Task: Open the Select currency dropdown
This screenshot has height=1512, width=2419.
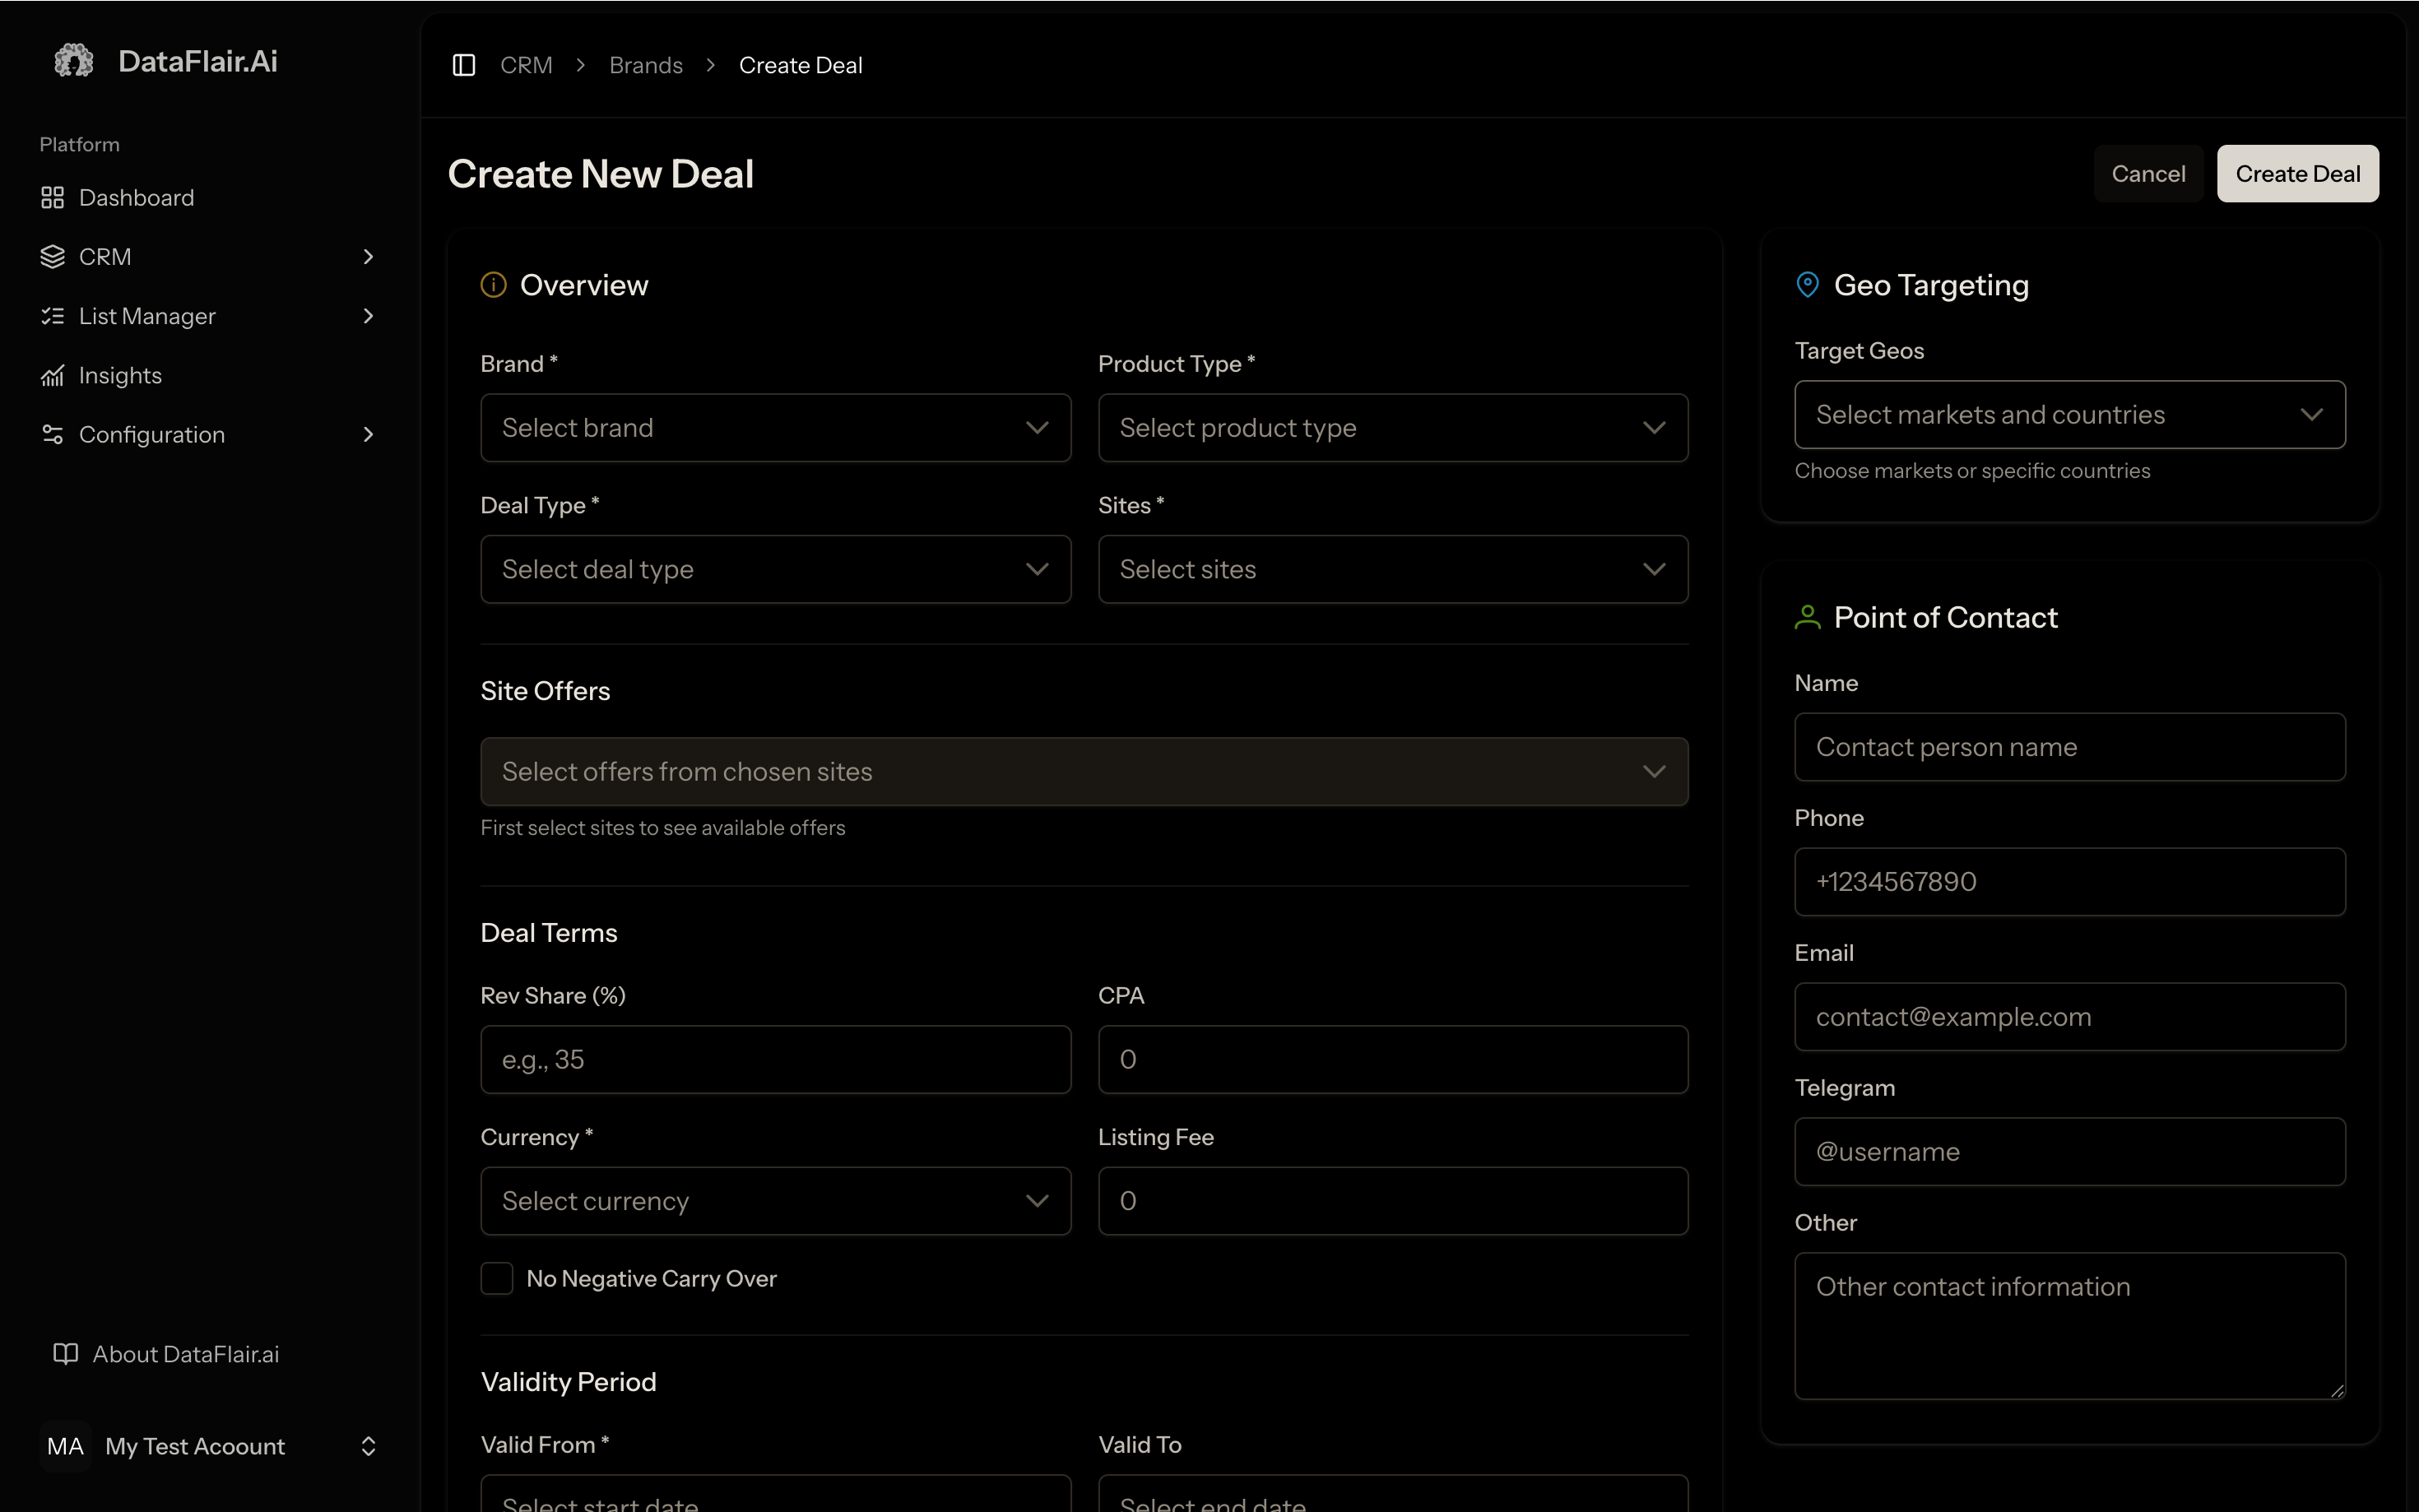Action: pos(775,1201)
